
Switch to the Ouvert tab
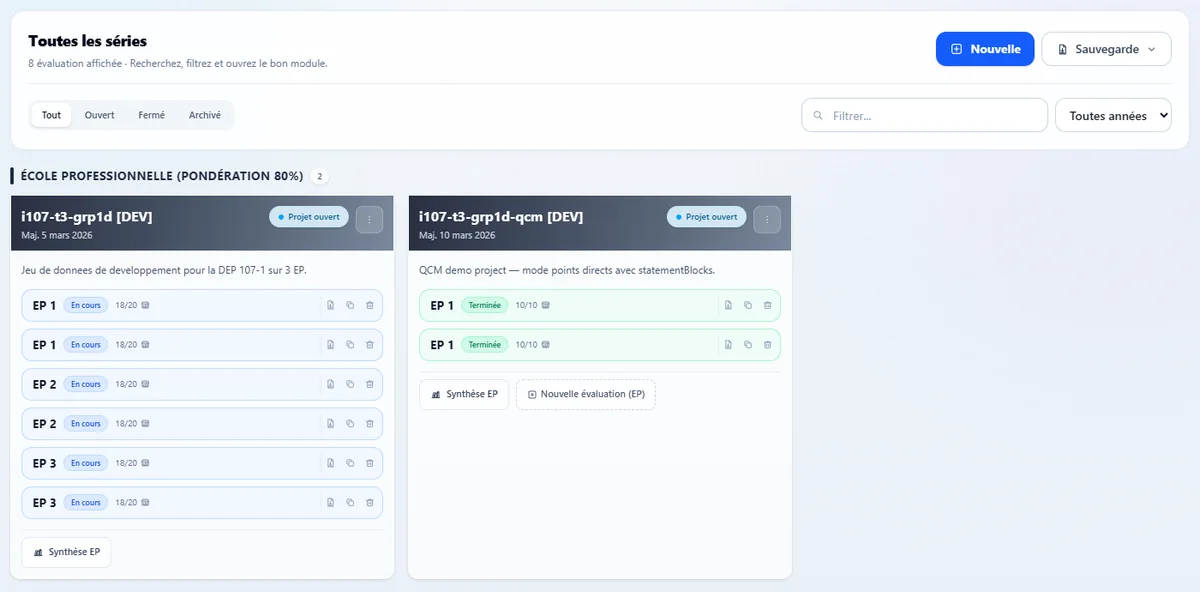(100, 115)
